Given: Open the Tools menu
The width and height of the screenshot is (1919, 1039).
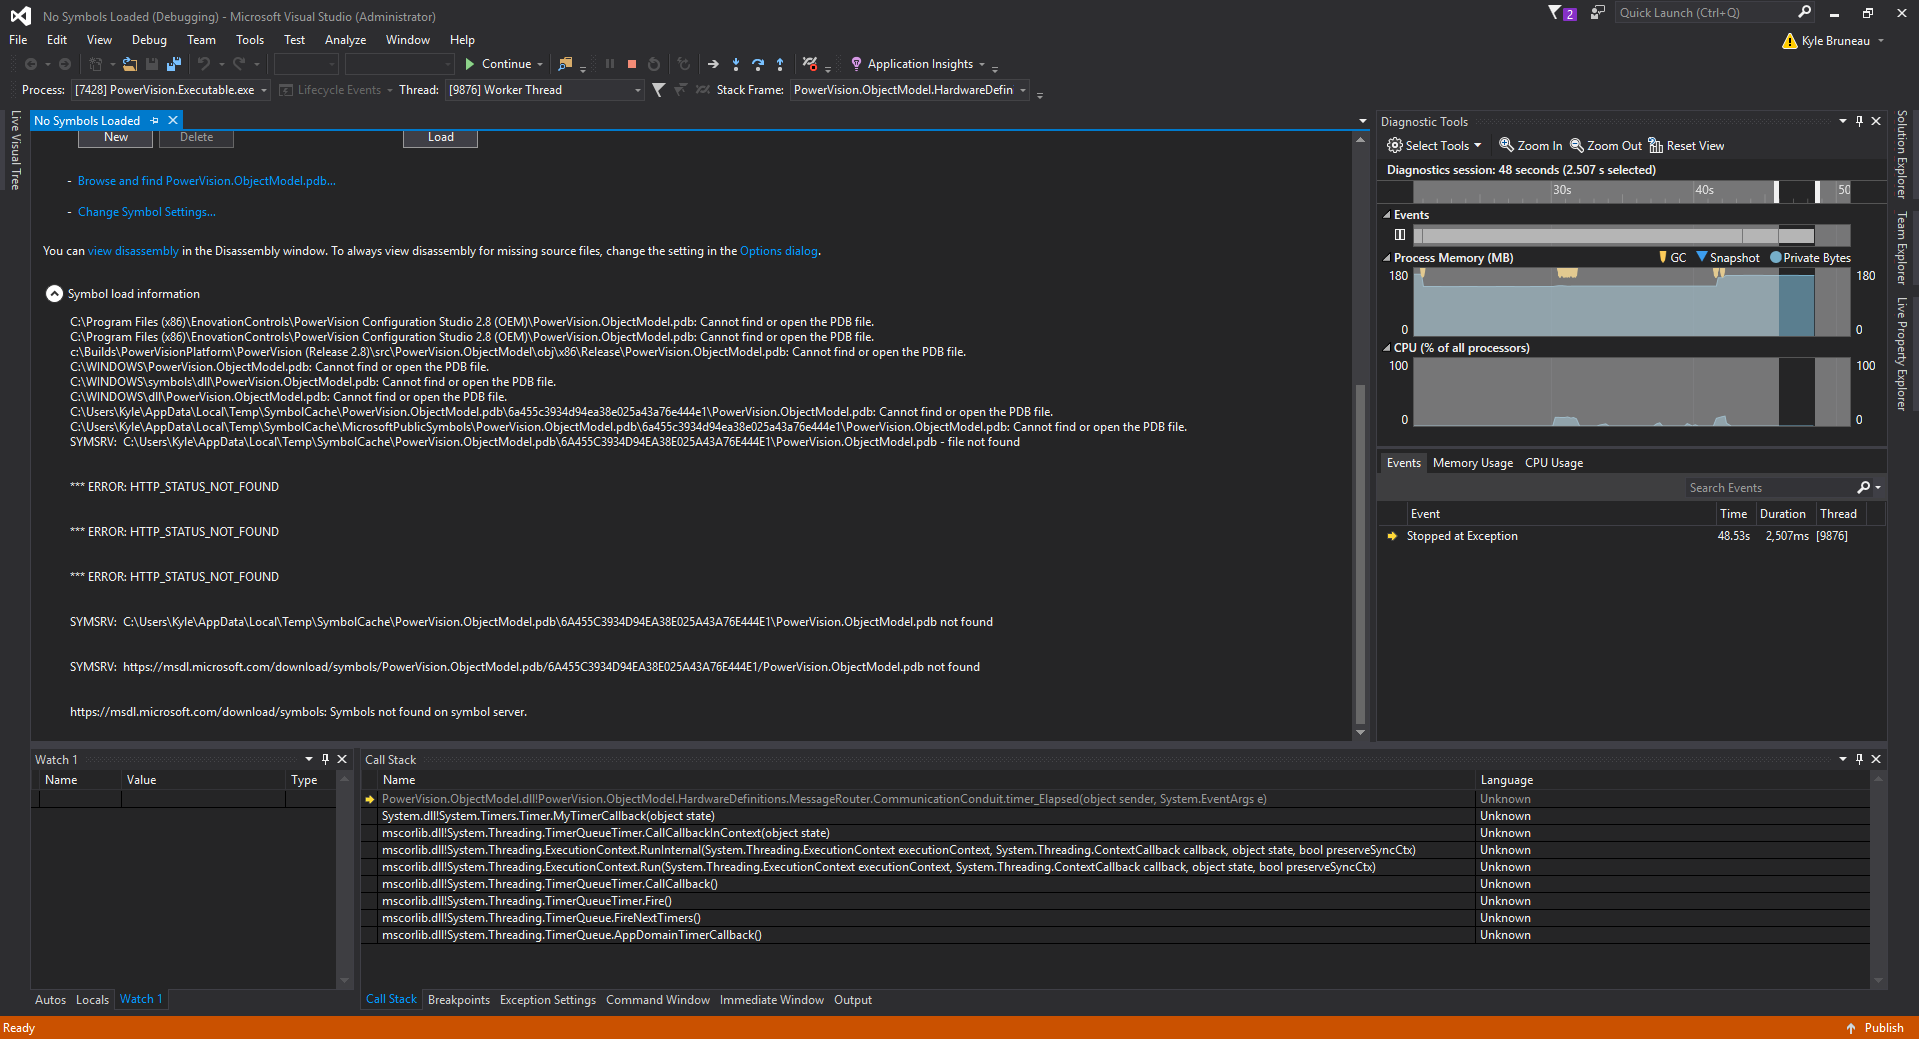Looking at the screenshot, I should coord(250,40).
